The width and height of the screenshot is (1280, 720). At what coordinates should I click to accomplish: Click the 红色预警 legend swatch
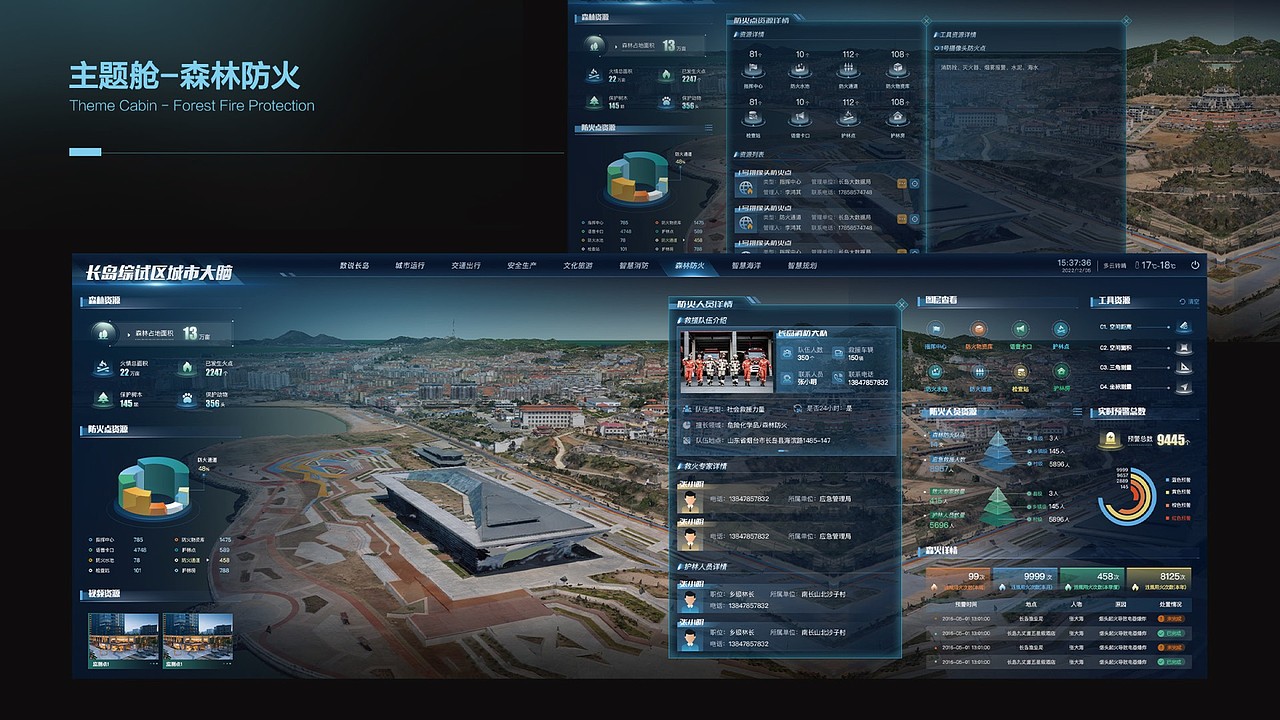pyautogui.click(x=1168, y=518)
